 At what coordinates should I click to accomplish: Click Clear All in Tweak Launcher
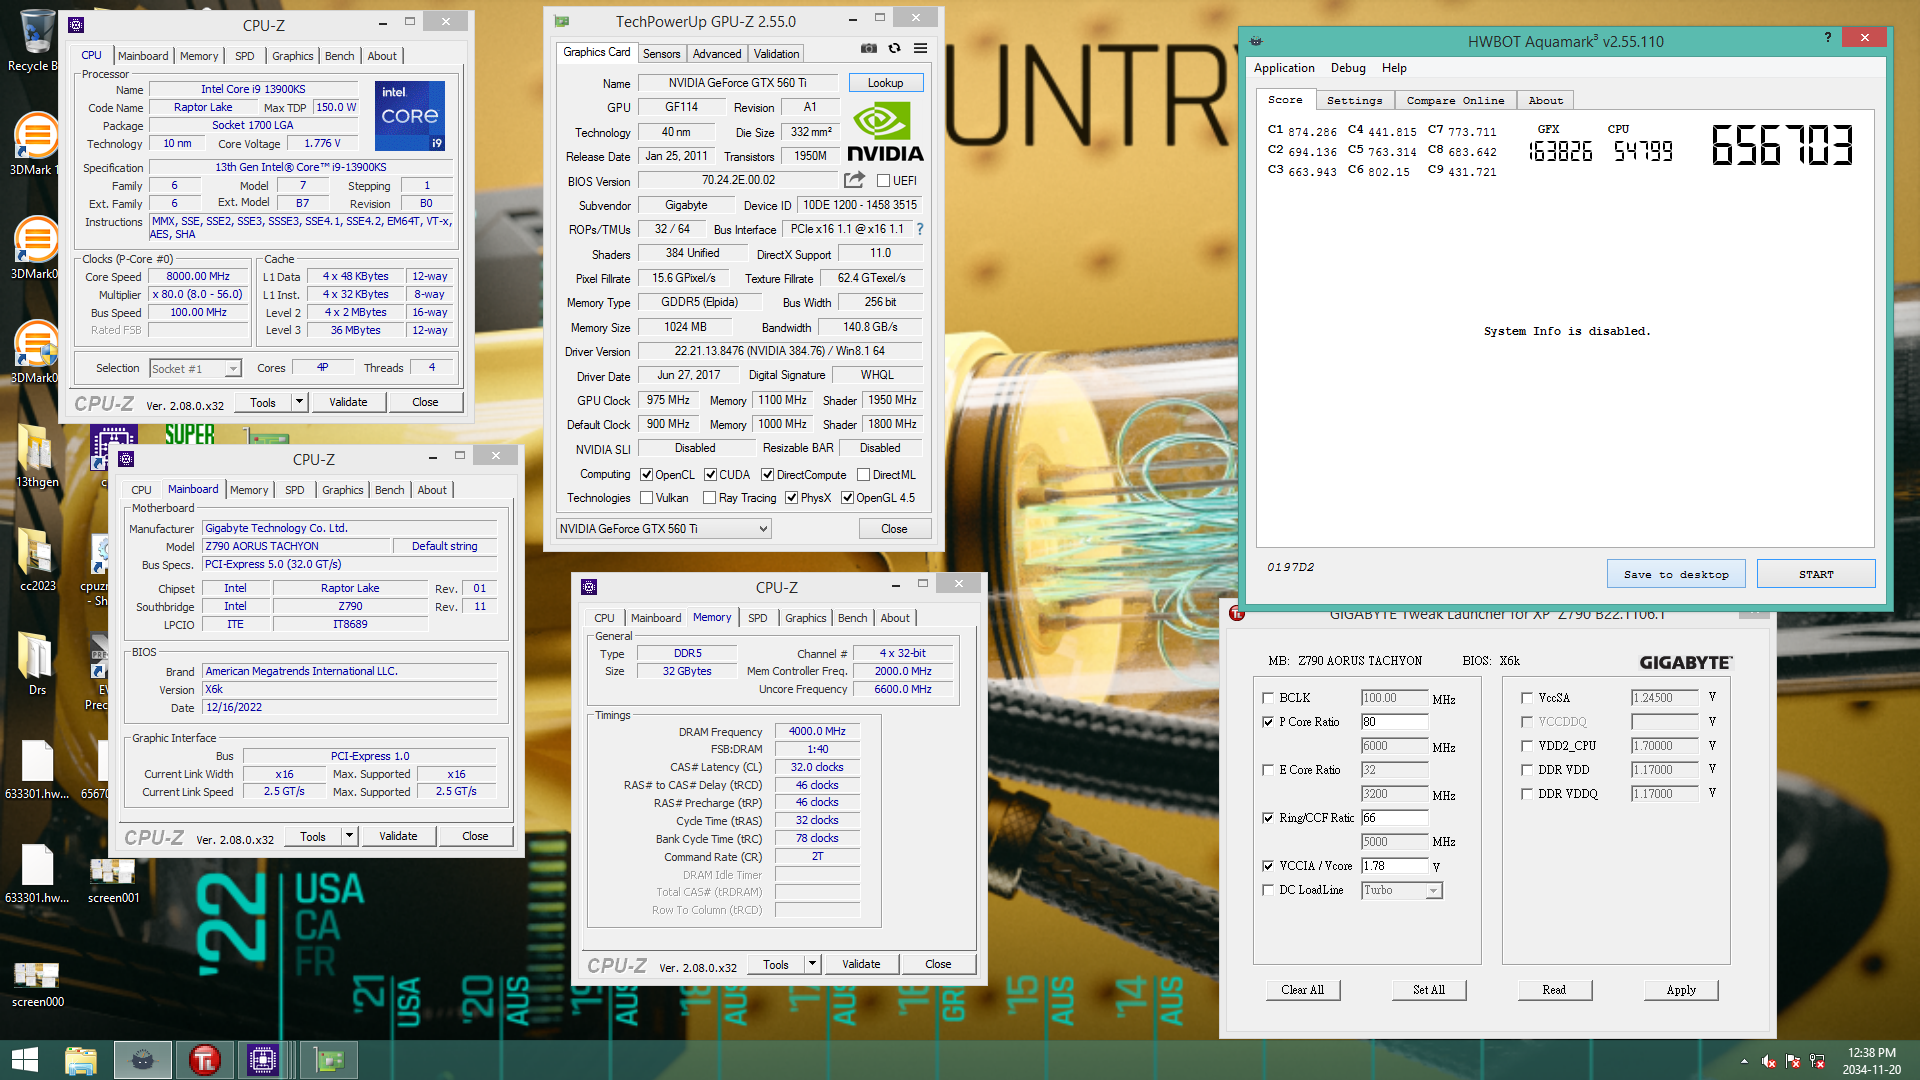tap(1302, 990)
